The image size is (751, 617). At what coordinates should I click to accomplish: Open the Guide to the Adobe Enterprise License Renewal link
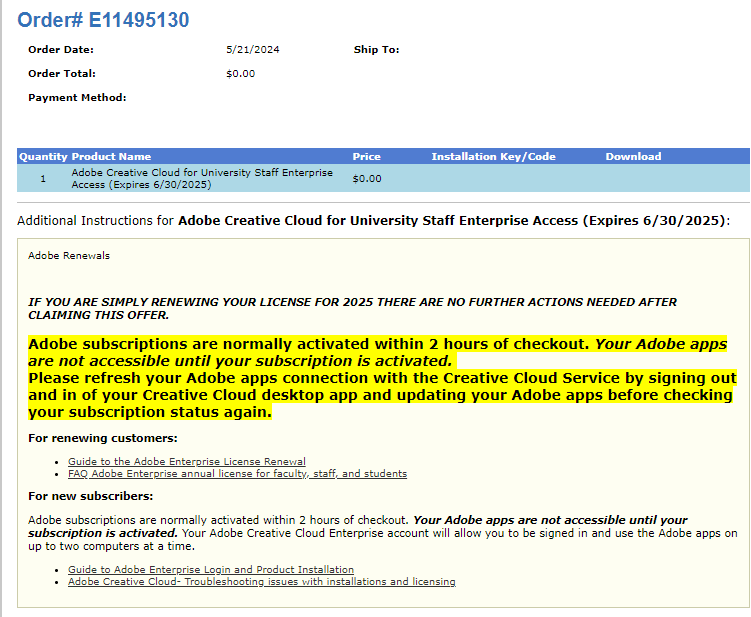point(187,461)
